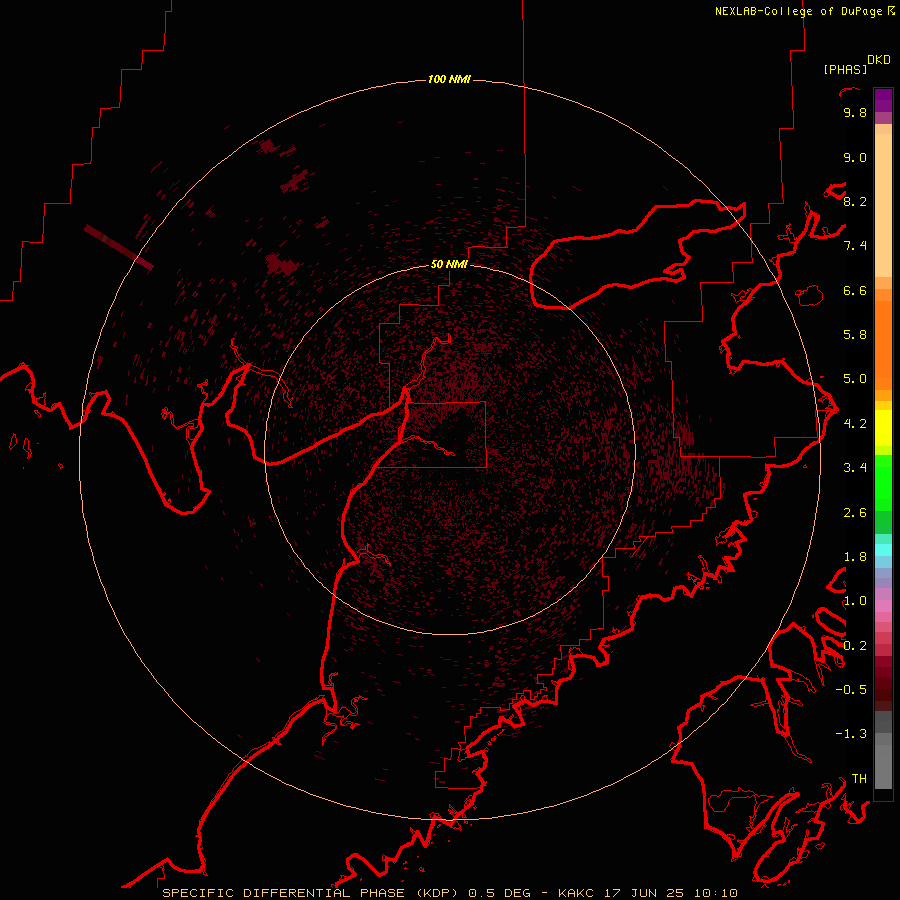Click the 1.0 value on color scale
This screenshot has height=900, width=900.
(855, 601)
